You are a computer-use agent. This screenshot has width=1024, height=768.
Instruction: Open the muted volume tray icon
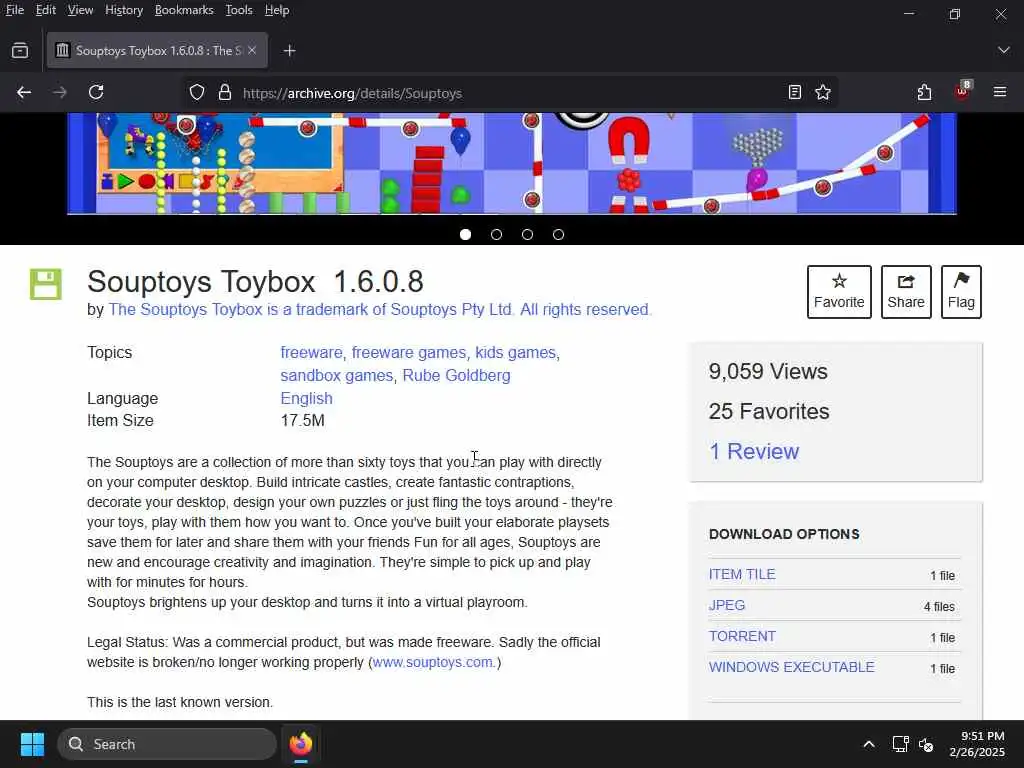(x=926, y=744)
